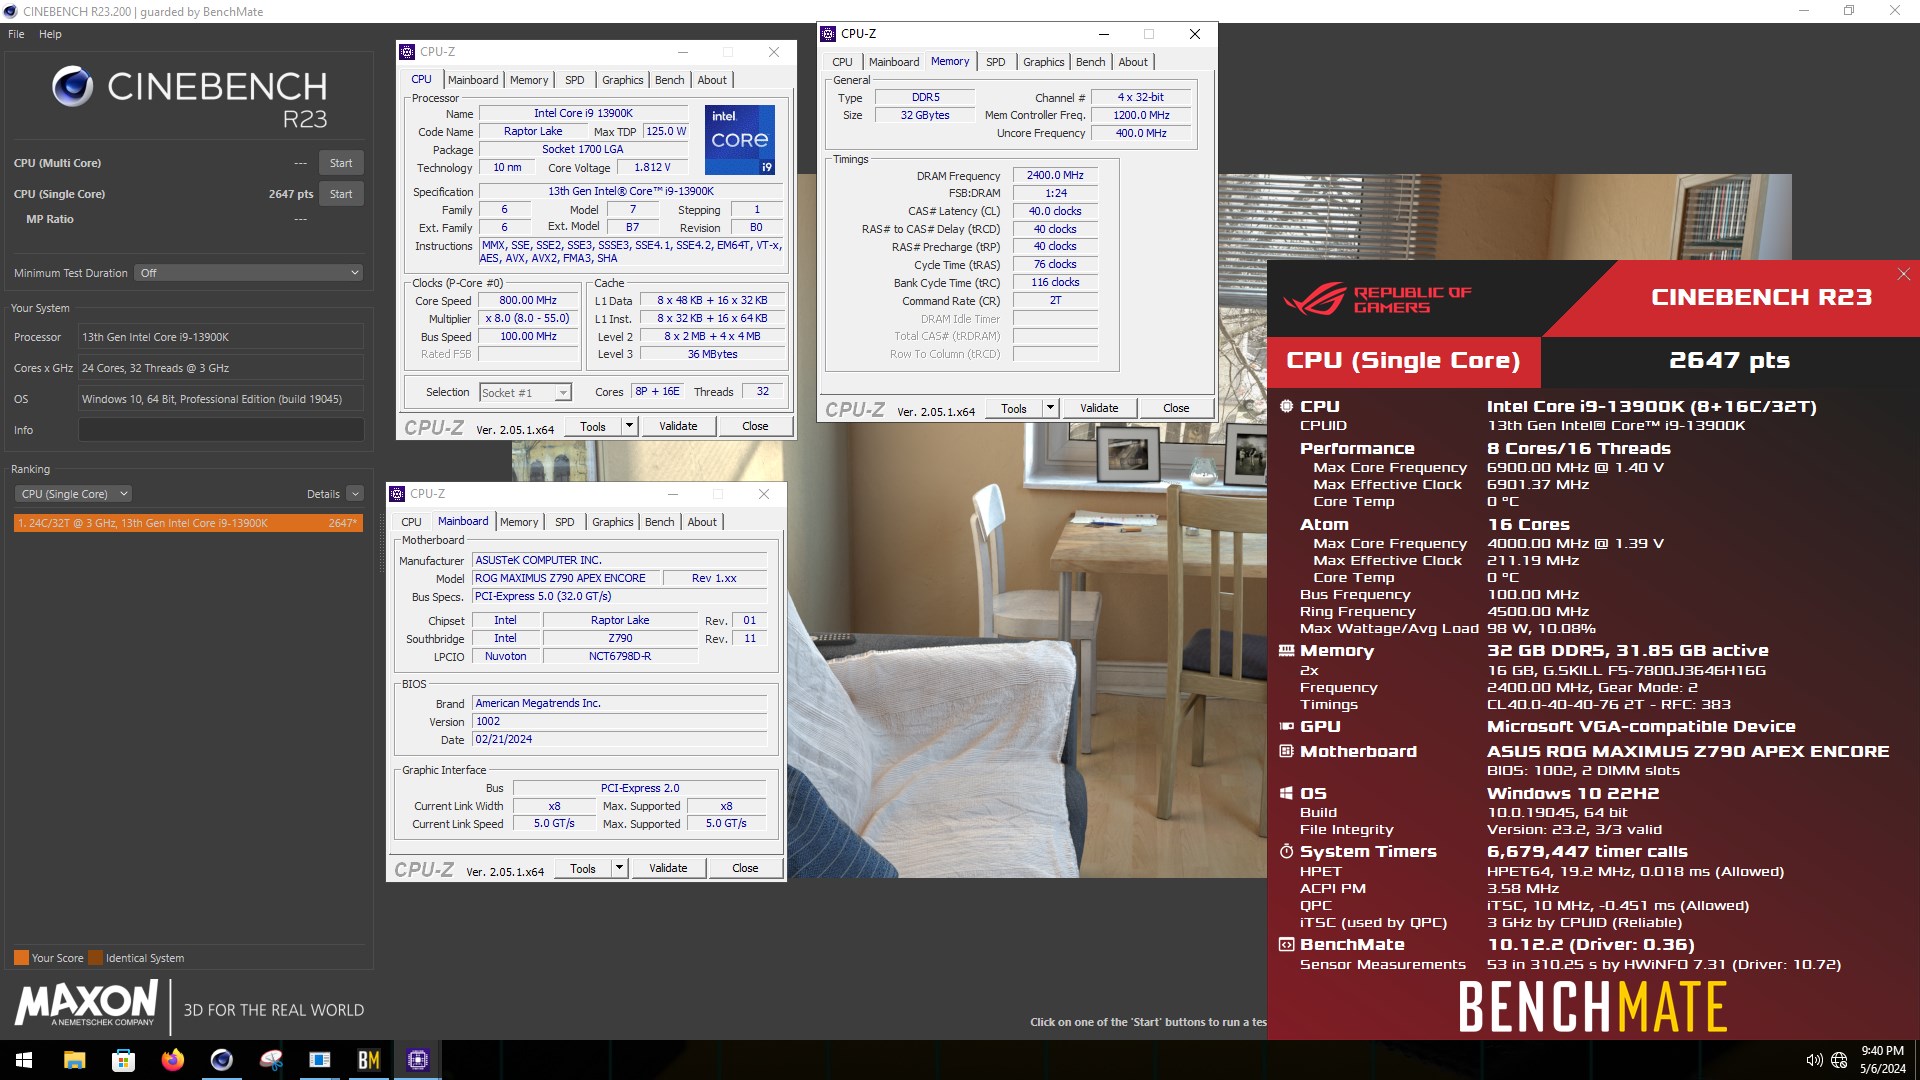Open the Cinebench Help menu
This screenshot has width=1920, height=1080.
[x=50, y=34]
